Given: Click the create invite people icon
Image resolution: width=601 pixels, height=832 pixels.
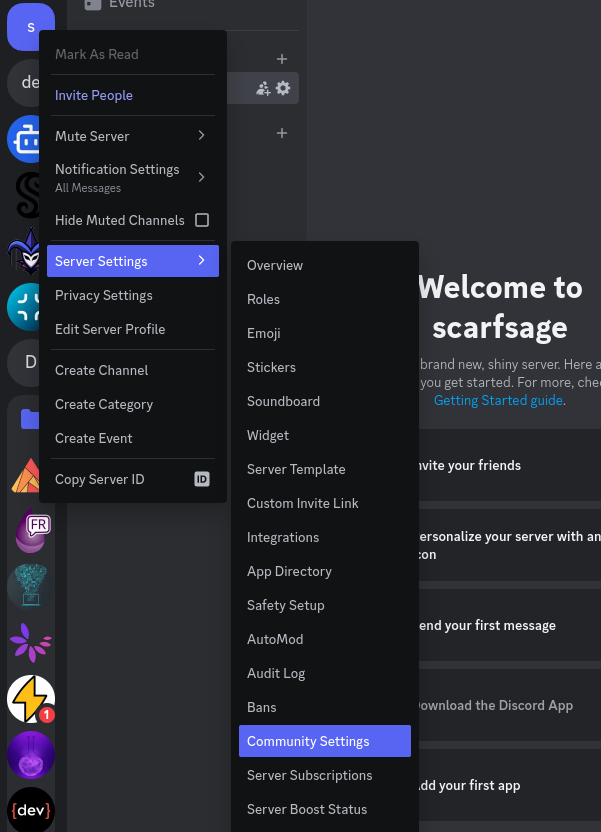Looking at the screenshot, I should pos(263,88).
